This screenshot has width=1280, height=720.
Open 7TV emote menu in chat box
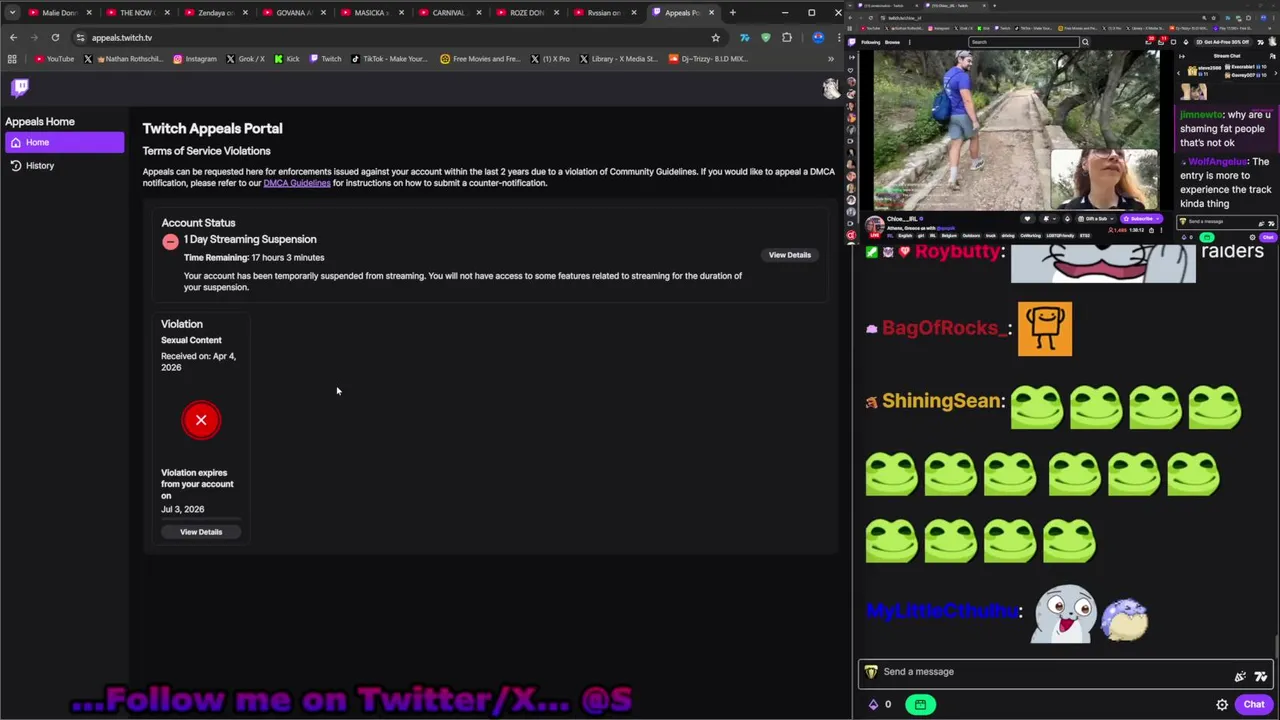(1261, 677)
